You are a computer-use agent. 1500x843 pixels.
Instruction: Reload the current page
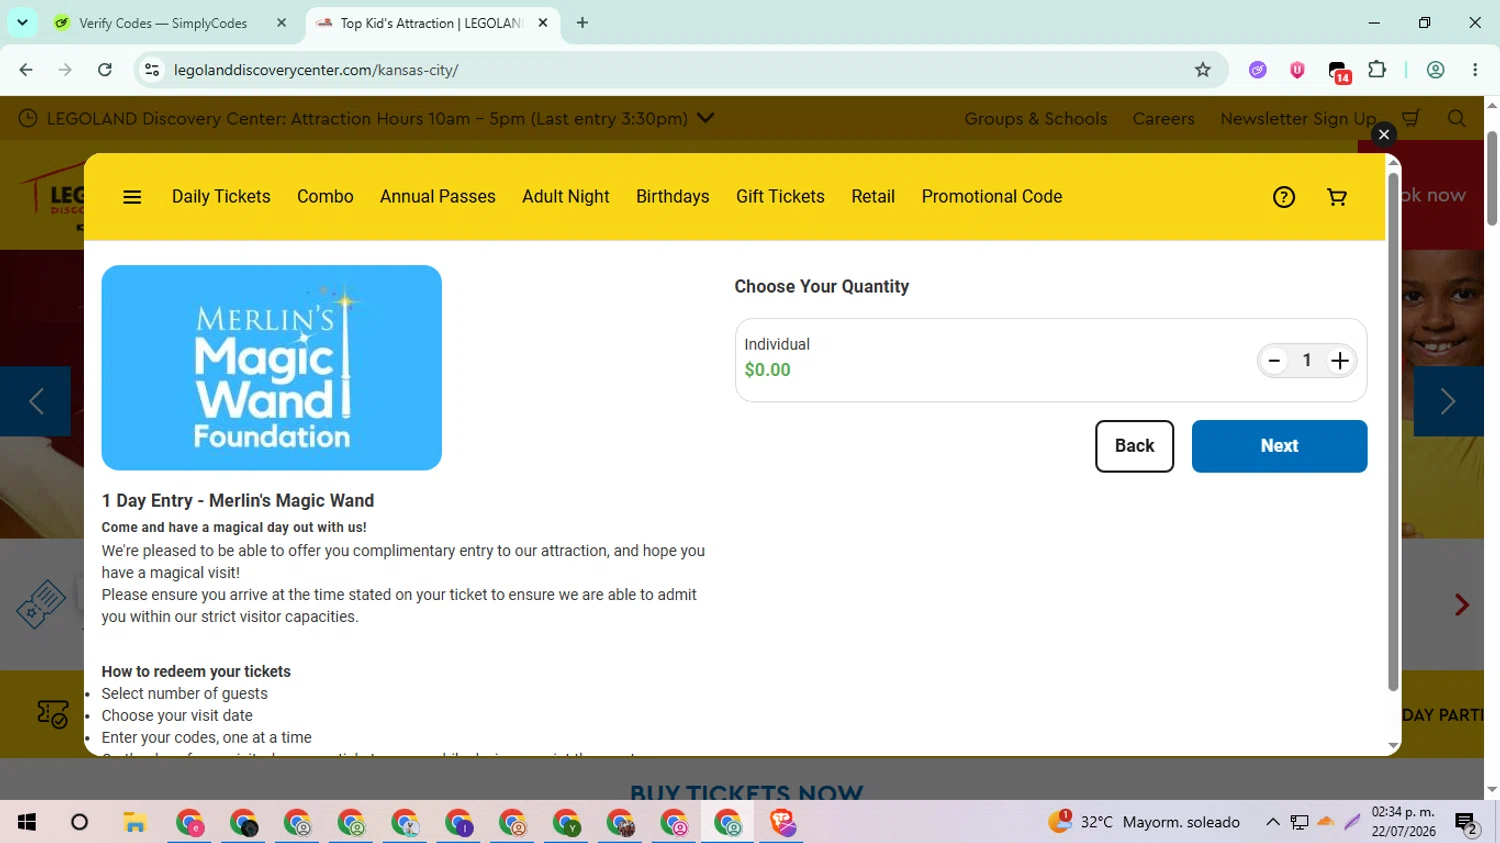pos(105,70)
